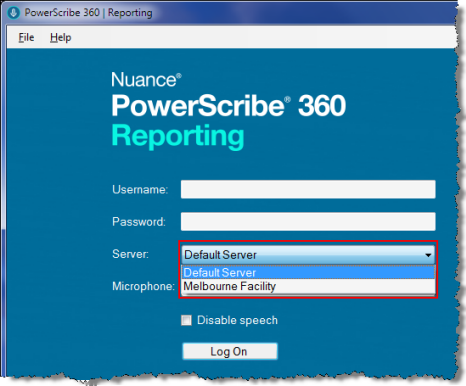This screenshot has width=466, height=386.
Task: Open the Help menu
Action: 60,37
